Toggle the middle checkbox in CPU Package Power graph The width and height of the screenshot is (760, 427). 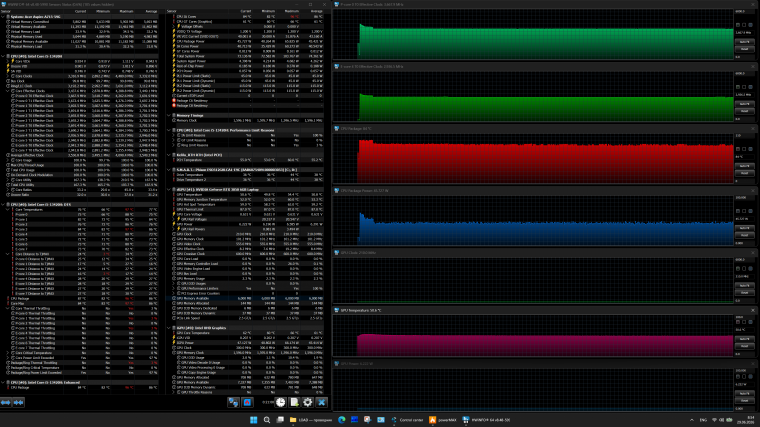(x=744, y=211)
